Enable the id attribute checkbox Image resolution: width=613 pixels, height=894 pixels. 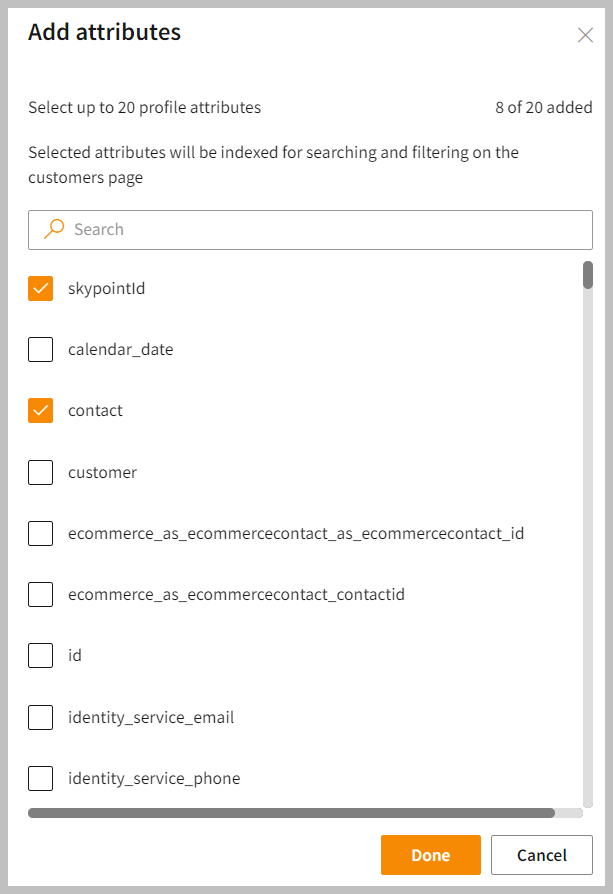[41, 655]
